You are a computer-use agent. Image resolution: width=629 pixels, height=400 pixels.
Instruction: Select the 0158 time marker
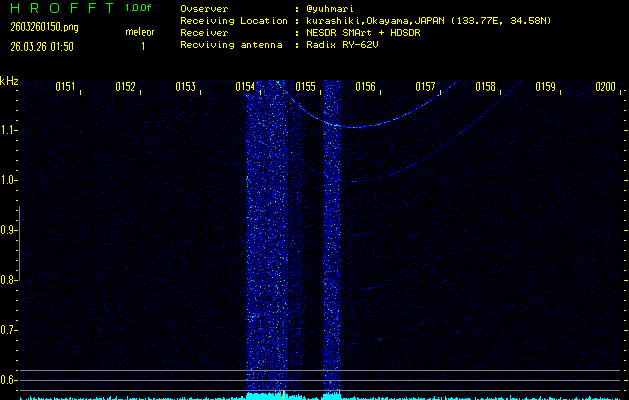[x=485, y=87]
